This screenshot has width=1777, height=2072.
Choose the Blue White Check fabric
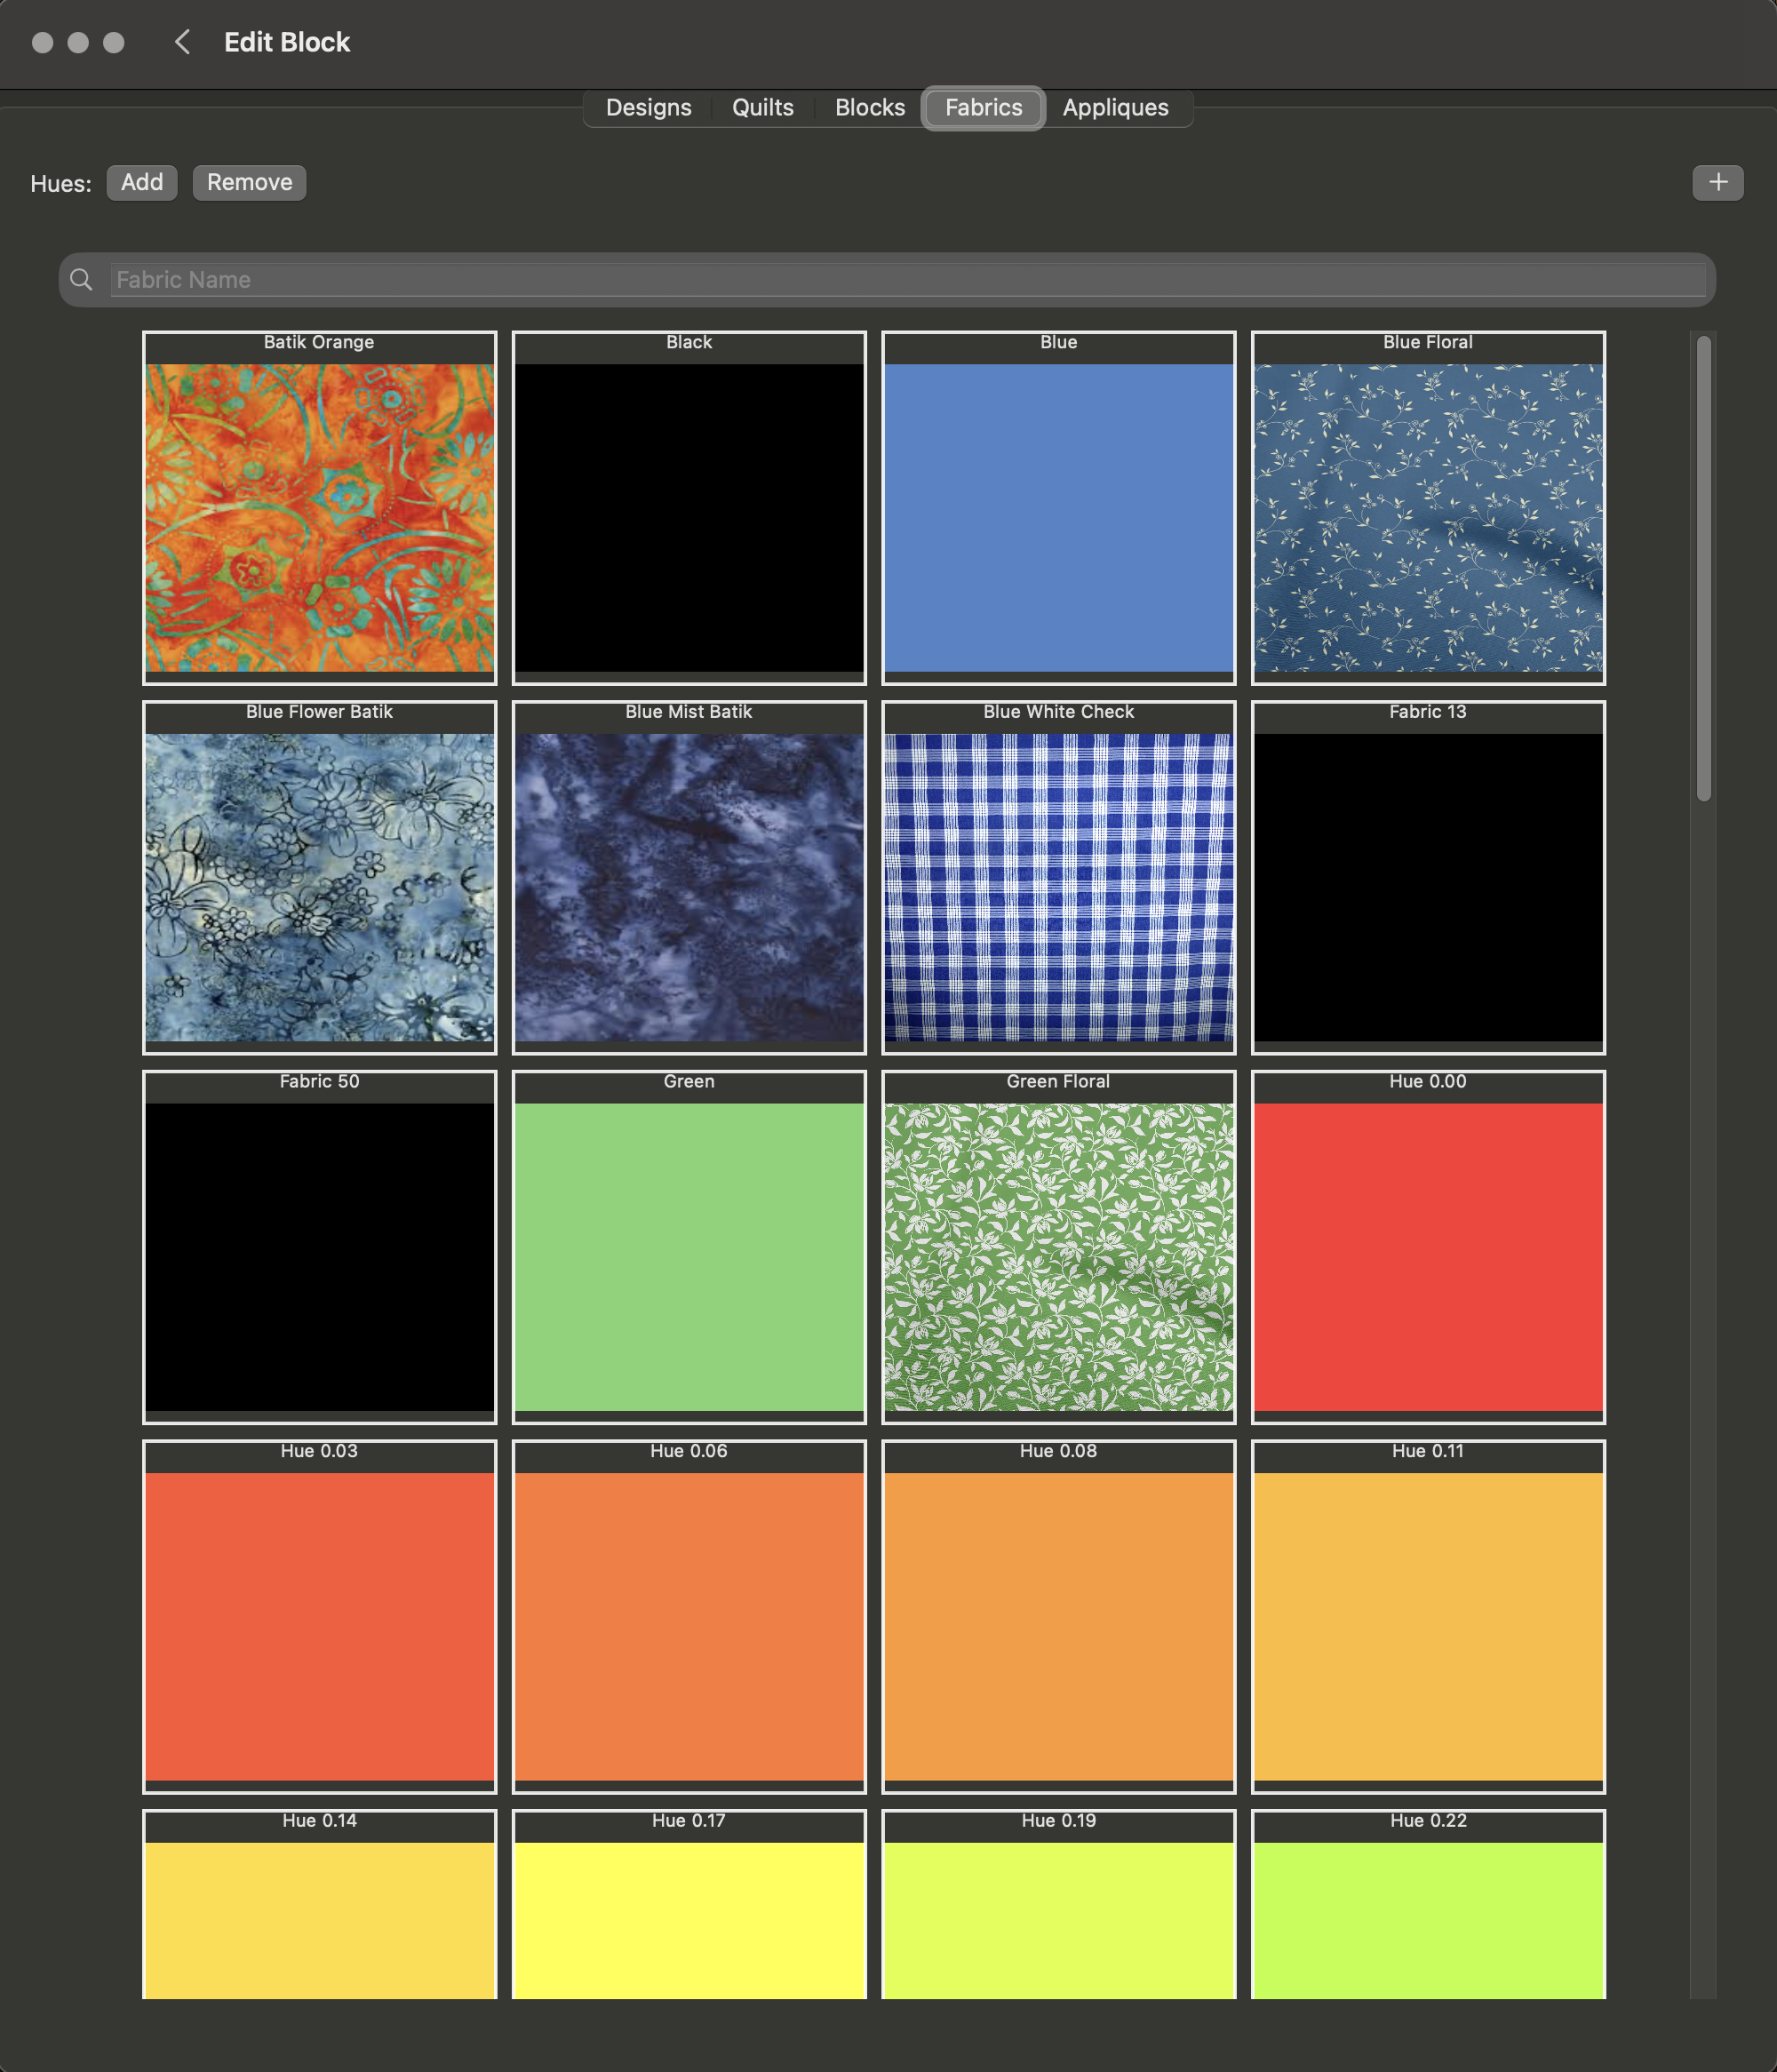click(x=1058, y=877)
